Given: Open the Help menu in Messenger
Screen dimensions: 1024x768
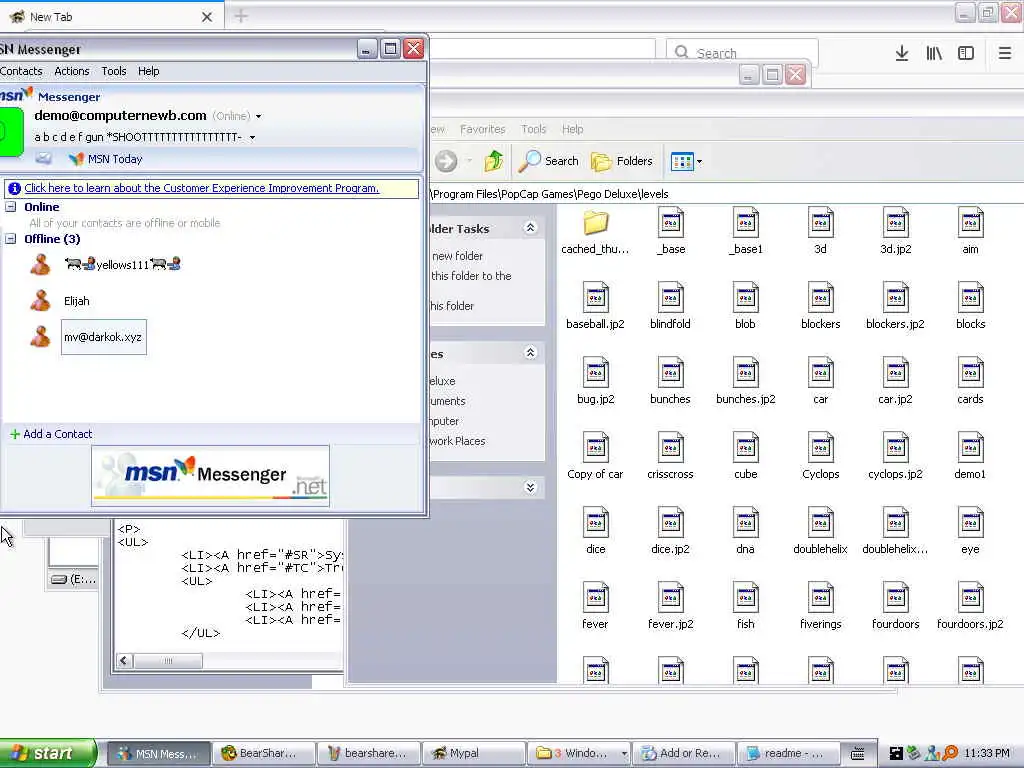Looking at the screenshot, I should pos(148,71).
